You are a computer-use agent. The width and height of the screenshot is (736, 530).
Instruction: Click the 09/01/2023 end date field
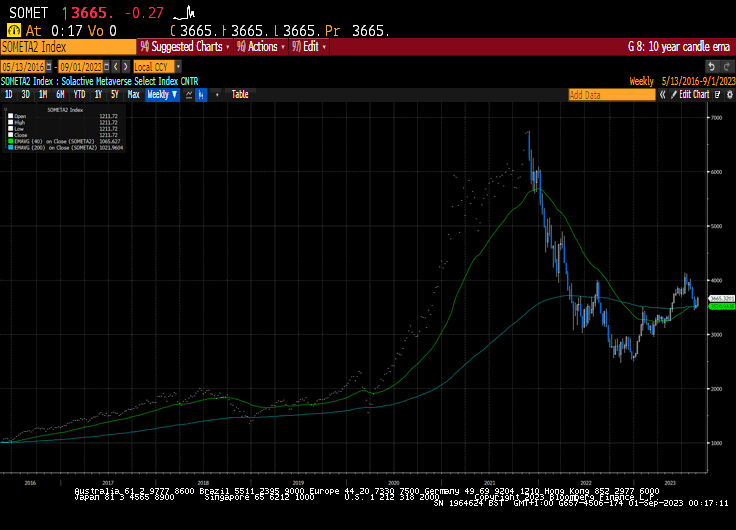coord(81,67)
